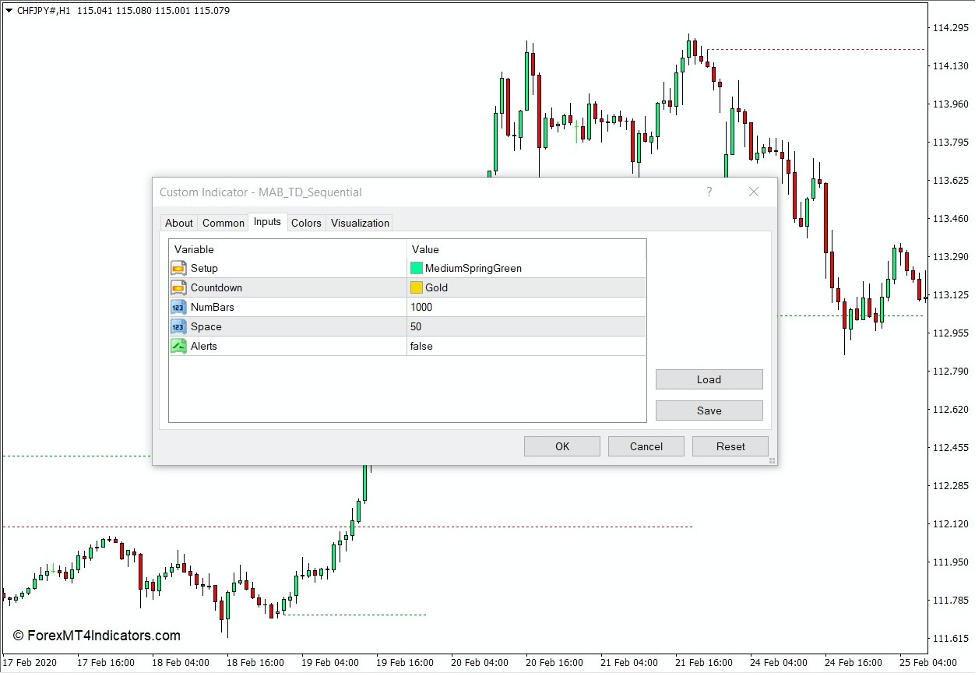977x675 pixels.
Task: Open the About tab
Action: pos(178,222)
